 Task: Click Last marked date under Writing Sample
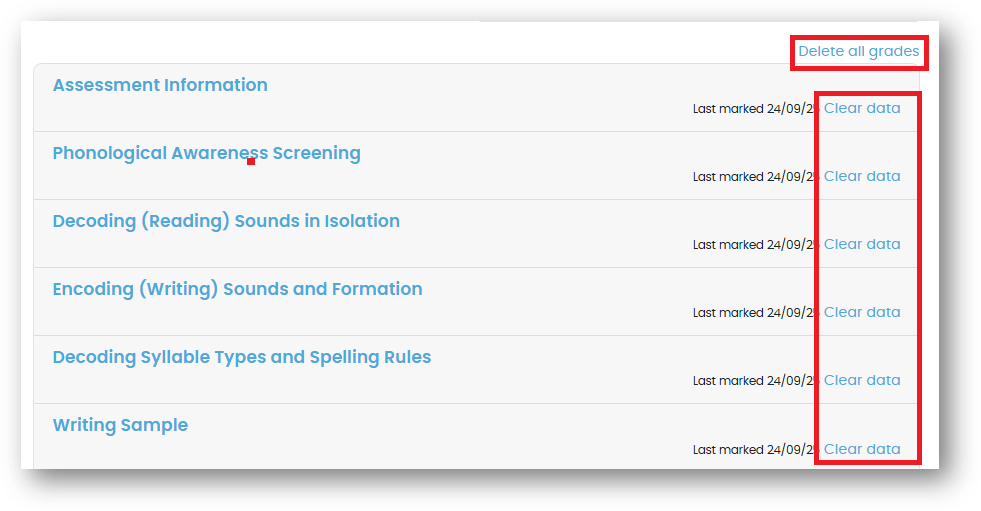pos(755,450)
